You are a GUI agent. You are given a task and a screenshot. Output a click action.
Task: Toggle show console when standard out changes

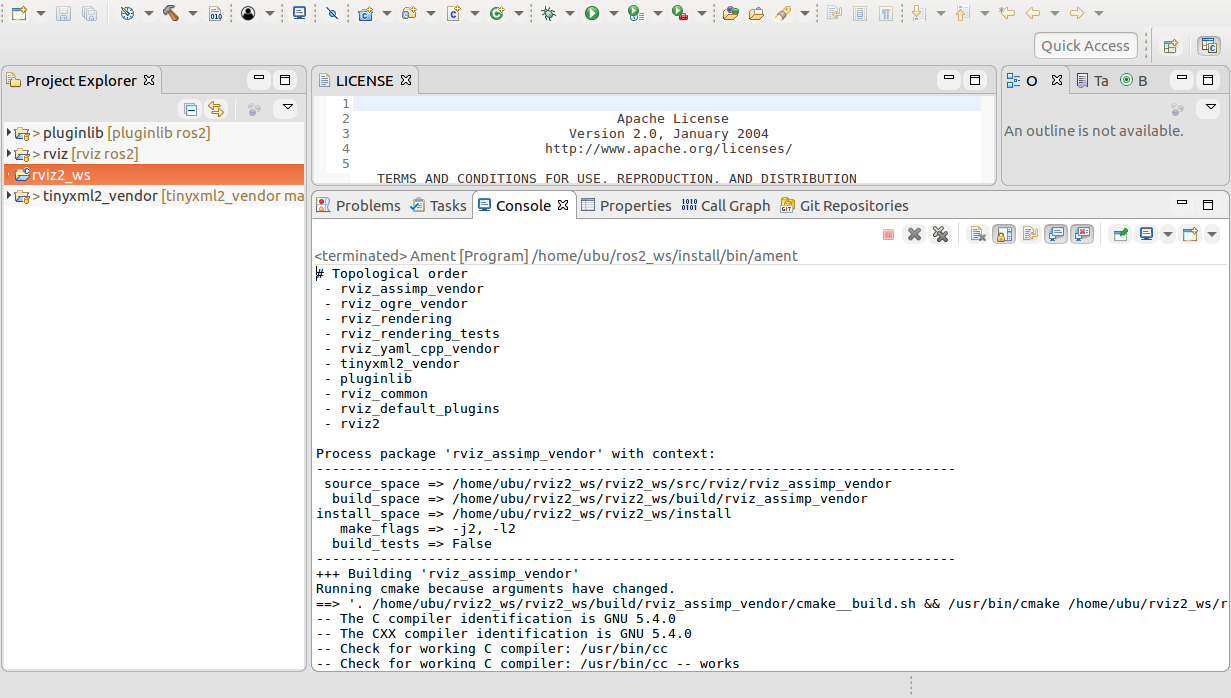pos(1056,234)
